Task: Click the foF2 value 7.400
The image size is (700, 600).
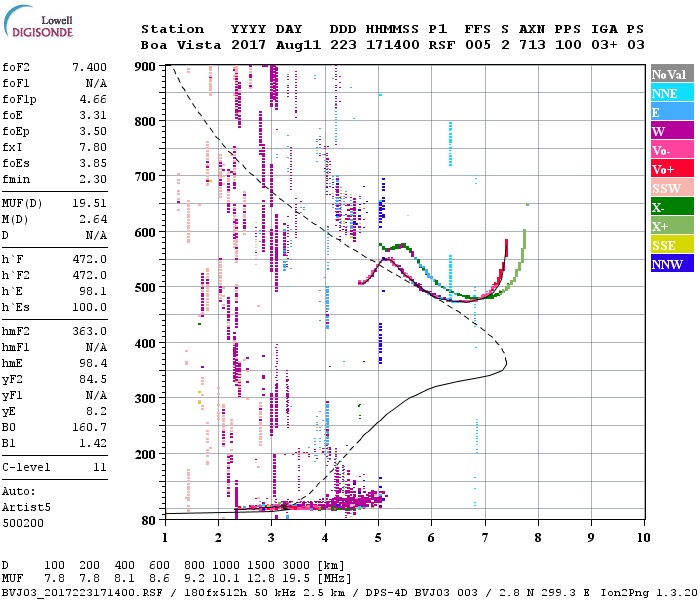Action: 88,67
